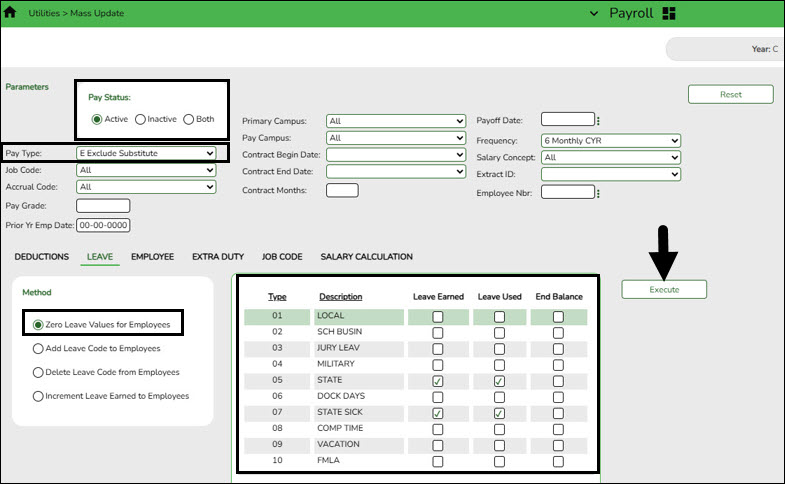Image resolution: width=785 pixels, height=484 pixels.
Task: Click the Execute button
Action: click(664, 290)
